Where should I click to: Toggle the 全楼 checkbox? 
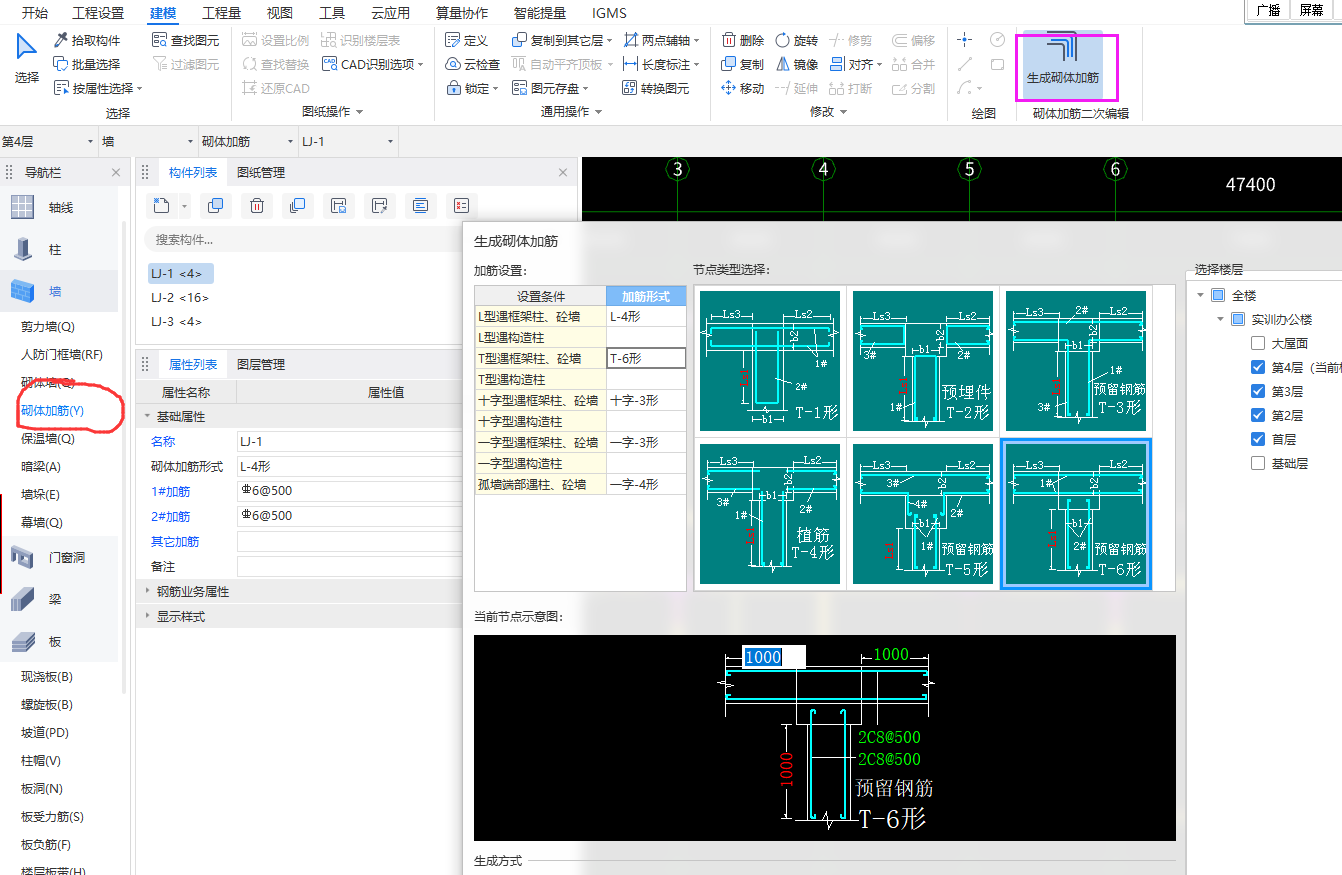1217,295
